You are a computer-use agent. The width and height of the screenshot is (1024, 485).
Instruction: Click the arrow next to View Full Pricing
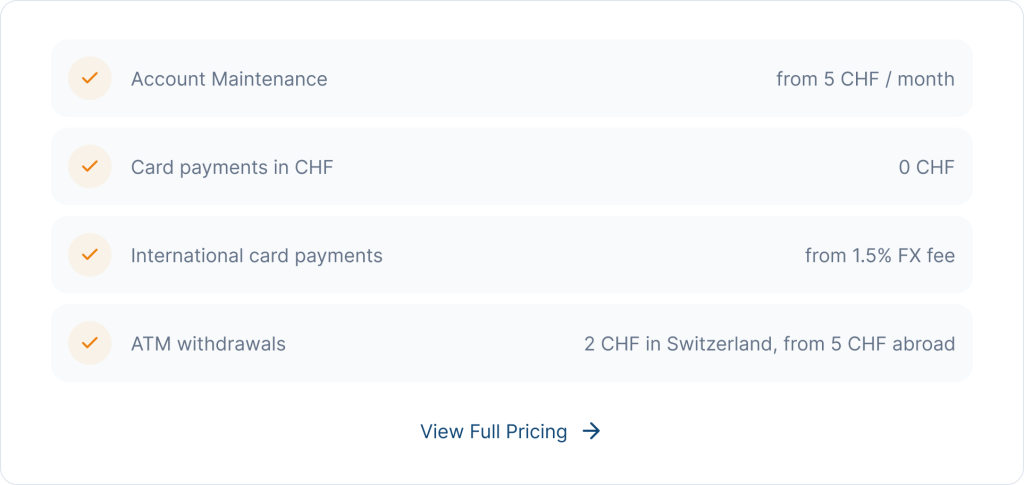pyautogui.click(x=592, y=431)
